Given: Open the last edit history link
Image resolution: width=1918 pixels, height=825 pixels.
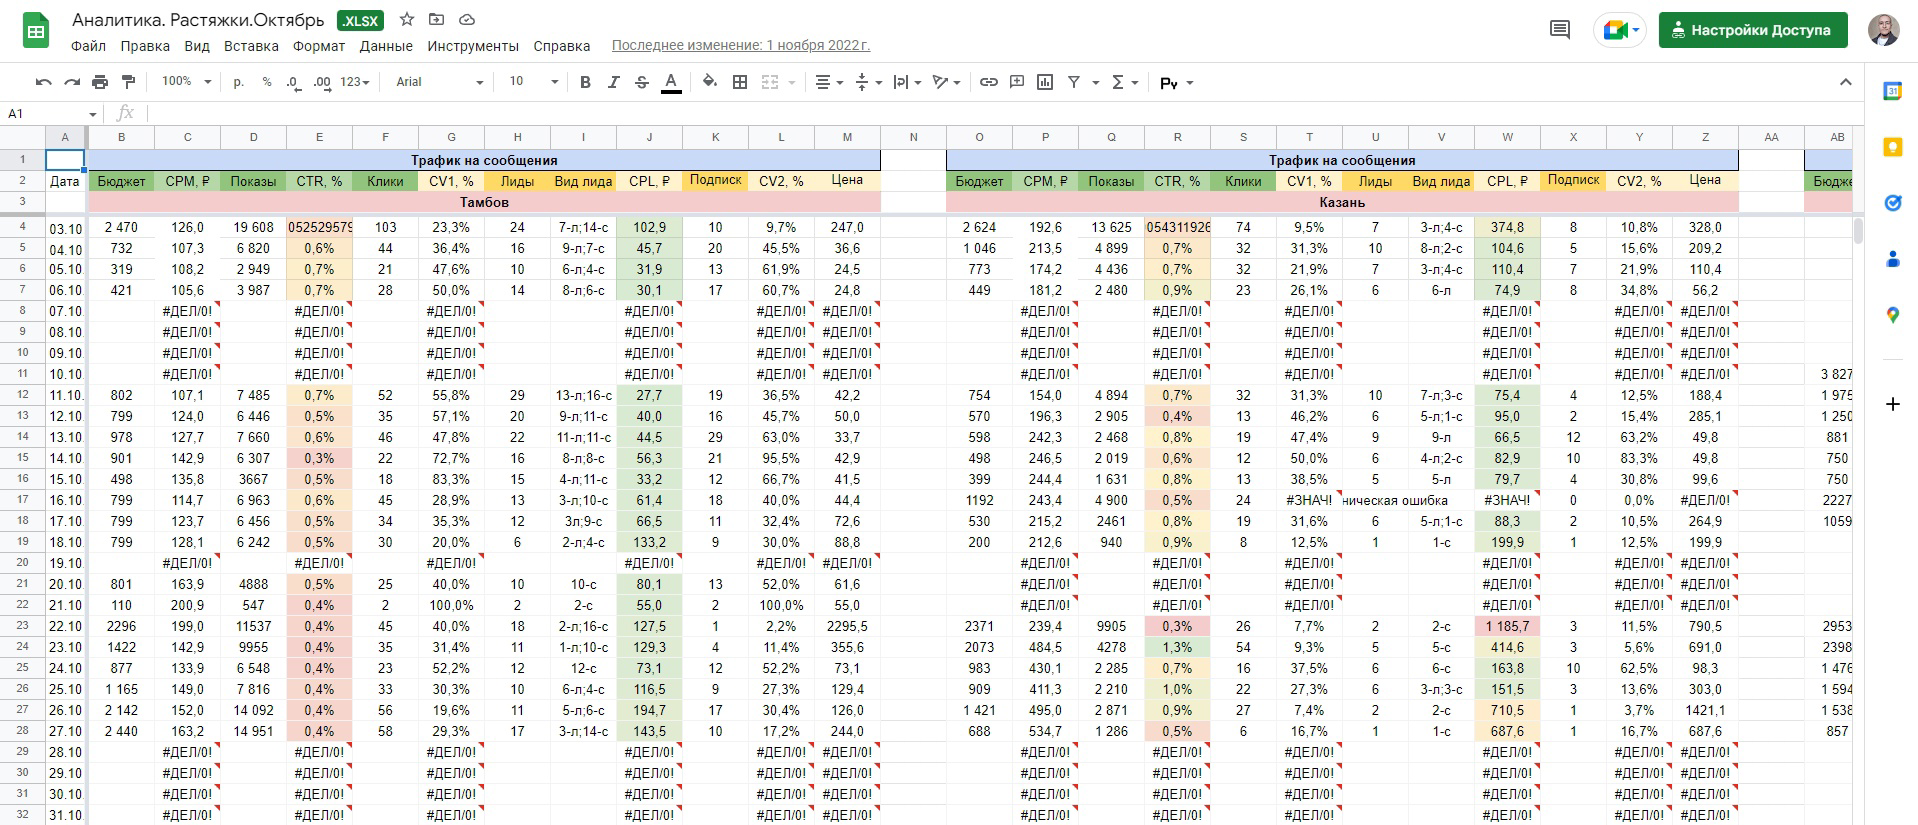Looking at the screenshot, I should [x=741, y=45].
